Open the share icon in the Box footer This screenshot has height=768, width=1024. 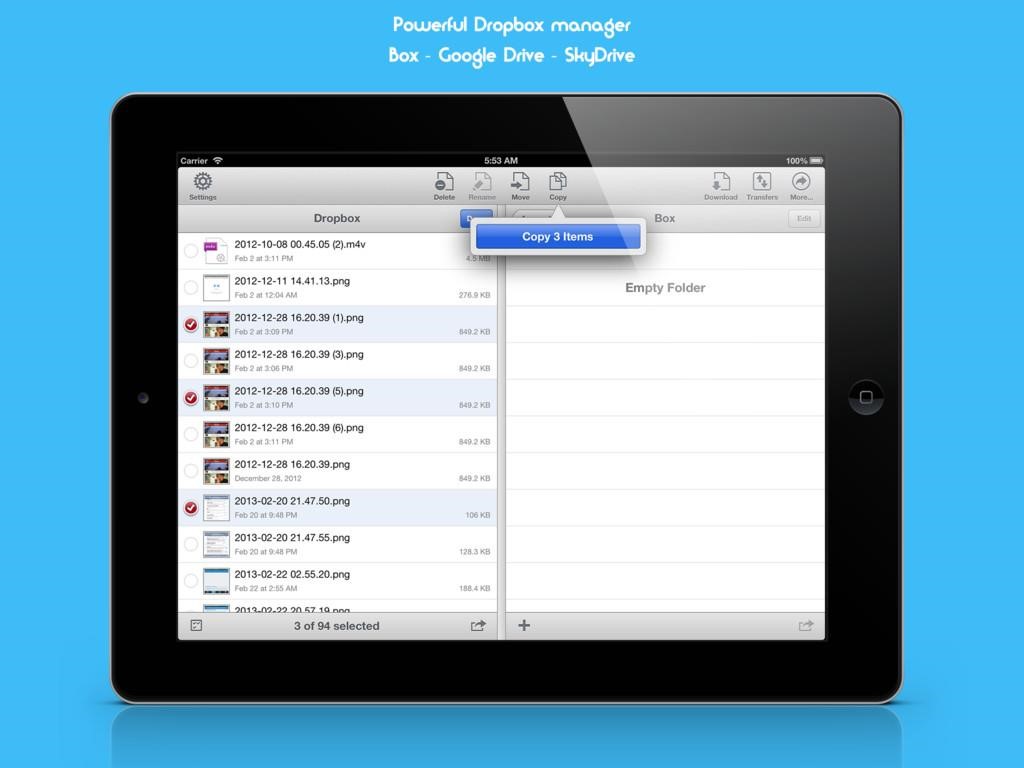click(x=806, y=625)
